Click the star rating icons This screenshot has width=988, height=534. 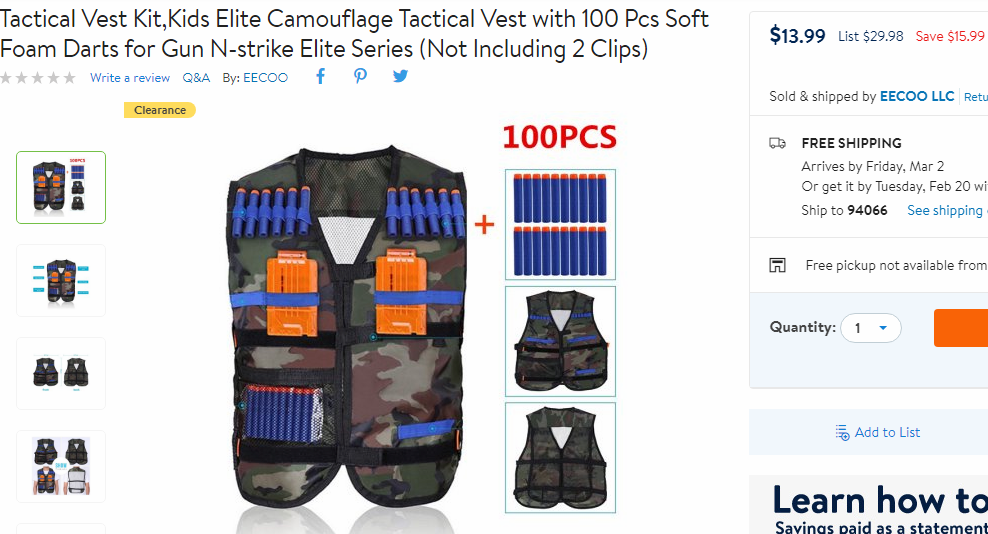[38, 78]
